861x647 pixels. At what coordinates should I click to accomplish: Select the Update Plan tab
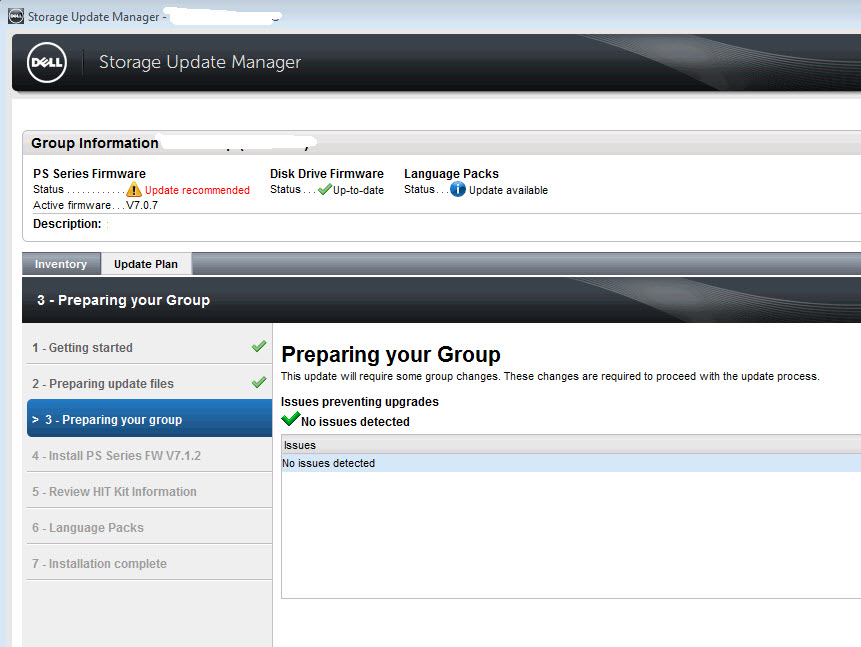pyautogui.click(x=146, y=264)
